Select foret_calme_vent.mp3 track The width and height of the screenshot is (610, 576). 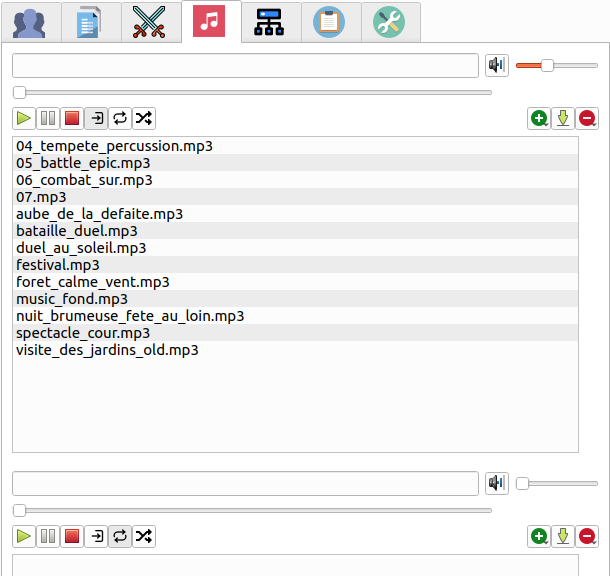coord(93,282)
